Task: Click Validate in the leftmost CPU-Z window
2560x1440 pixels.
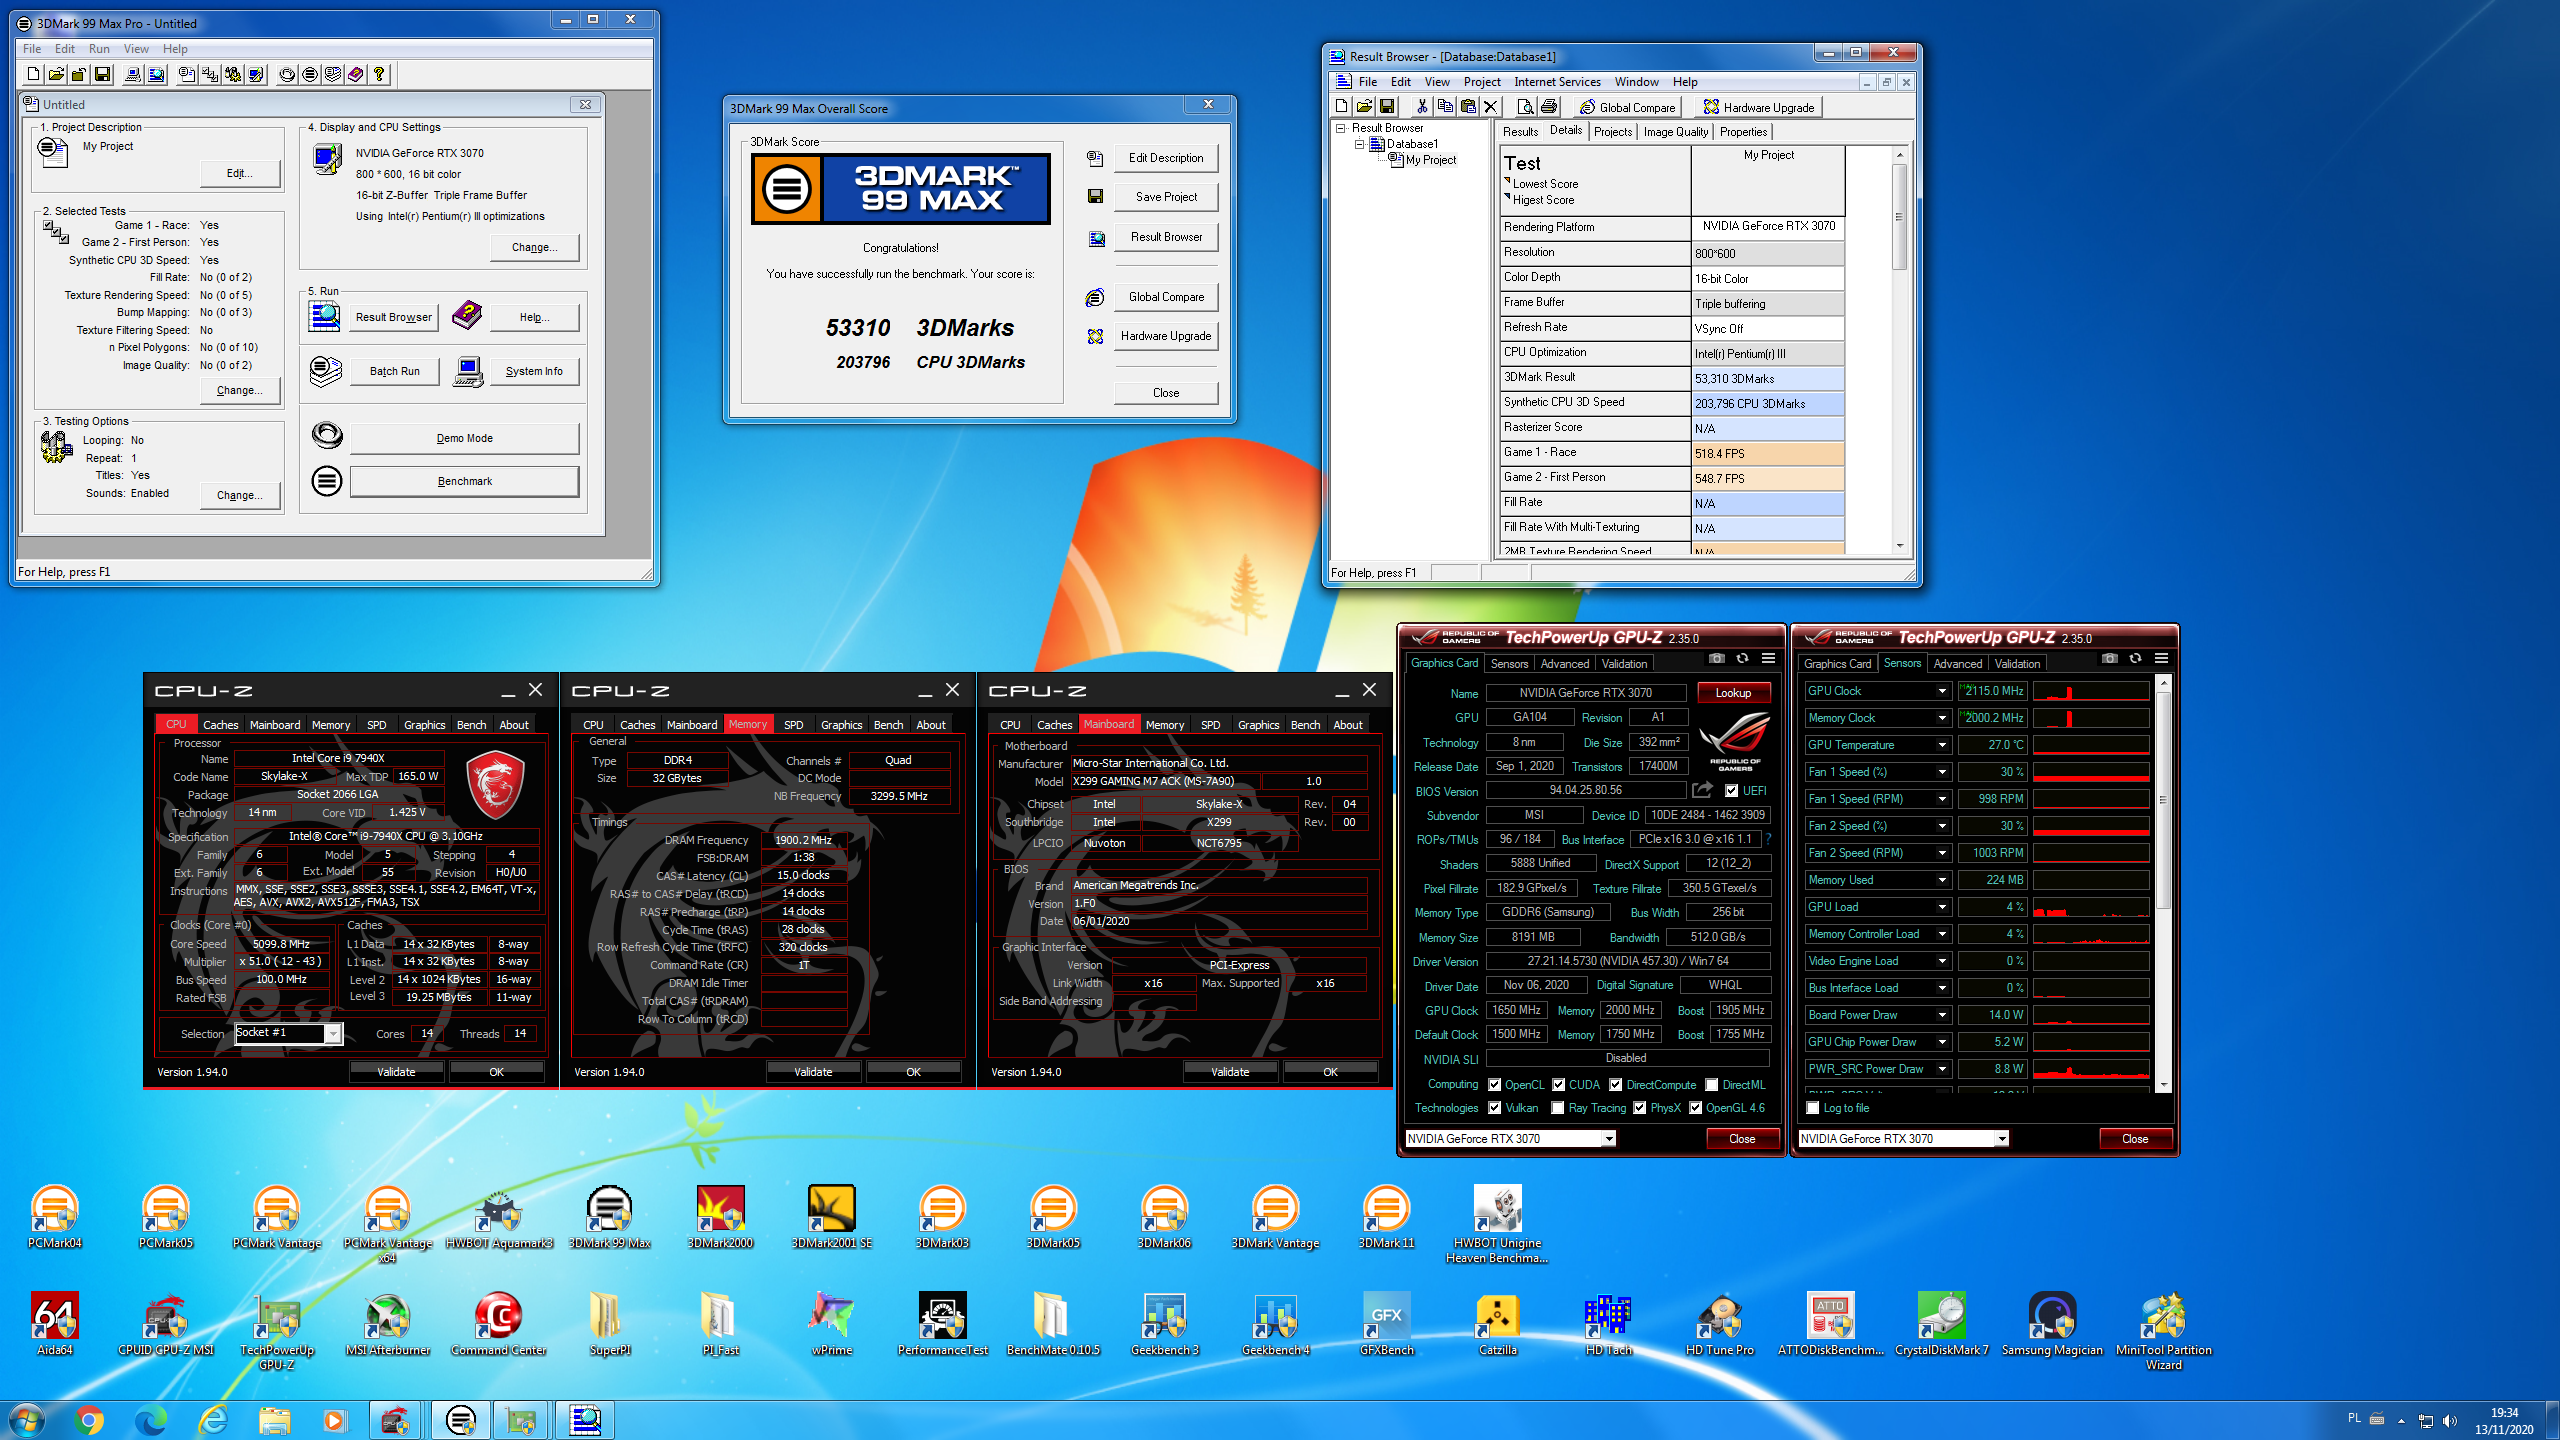Action: click(396, 1072)
